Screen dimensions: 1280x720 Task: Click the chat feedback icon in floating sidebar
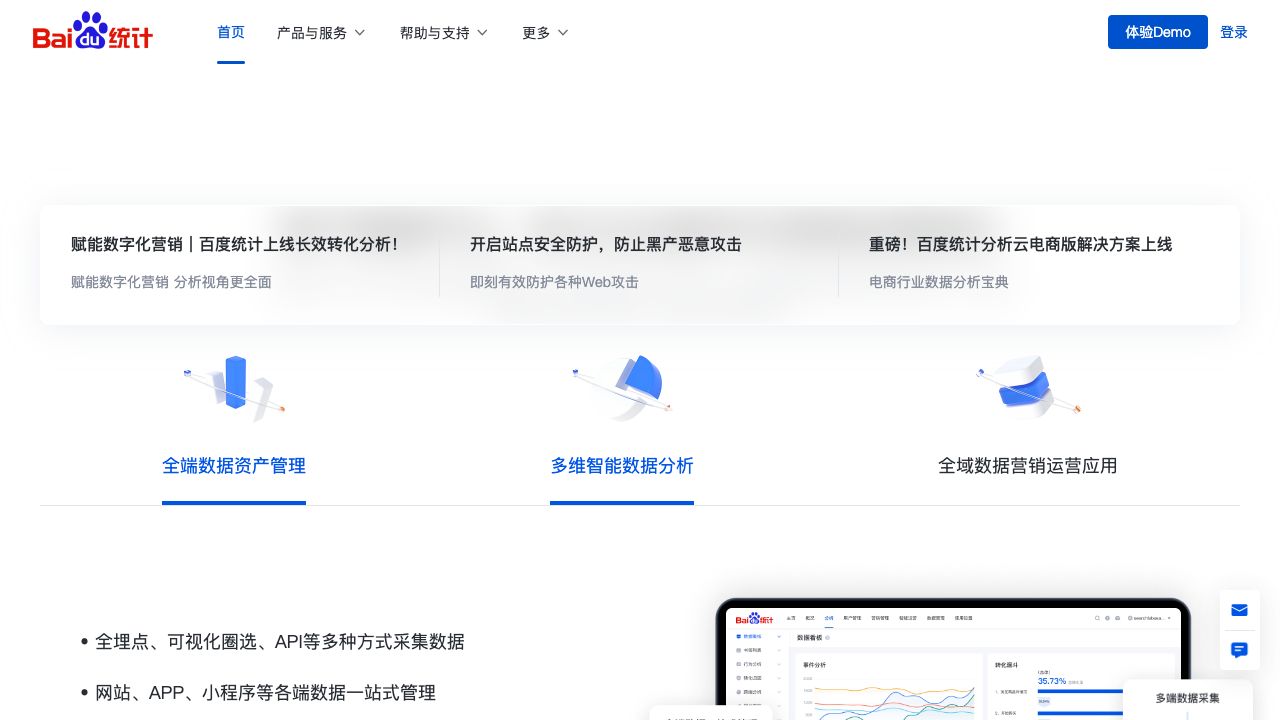coord(1239,650)
